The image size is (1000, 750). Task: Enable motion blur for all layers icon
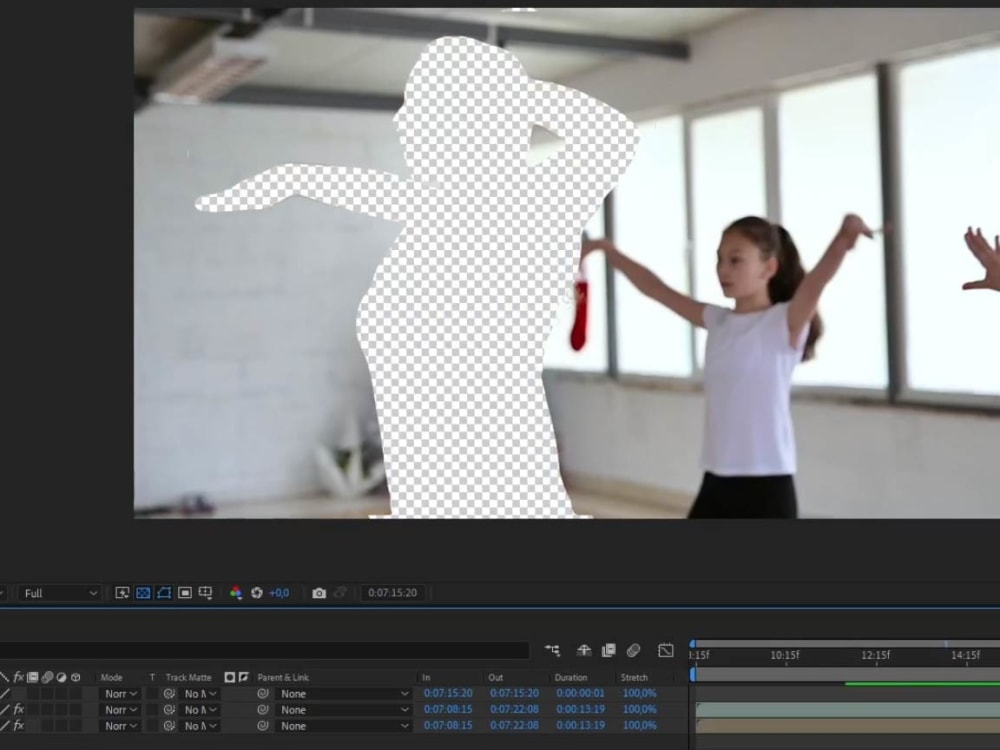pyautogui.click(x=633, y=650)
